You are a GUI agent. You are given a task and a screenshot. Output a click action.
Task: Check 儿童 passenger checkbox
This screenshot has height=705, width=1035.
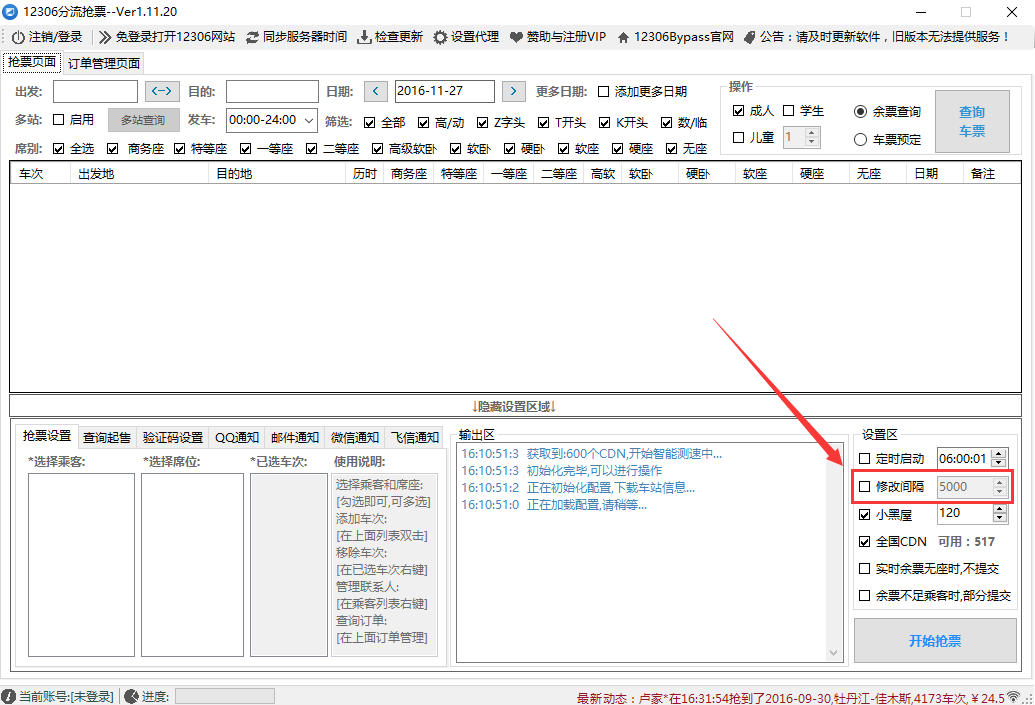tap(739, 137)
